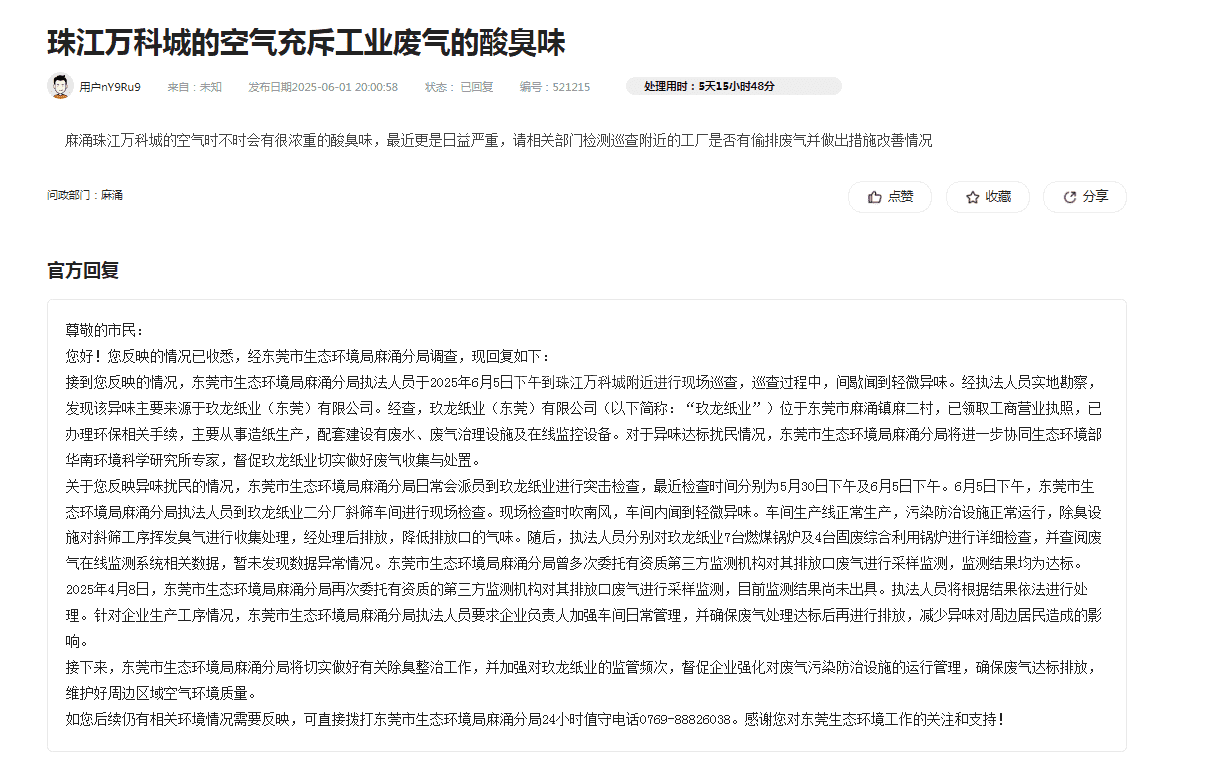Screen dimensions: 1232x776
Task: Click the 问政部门：麻涌 department label
Action: pos(85,195)
